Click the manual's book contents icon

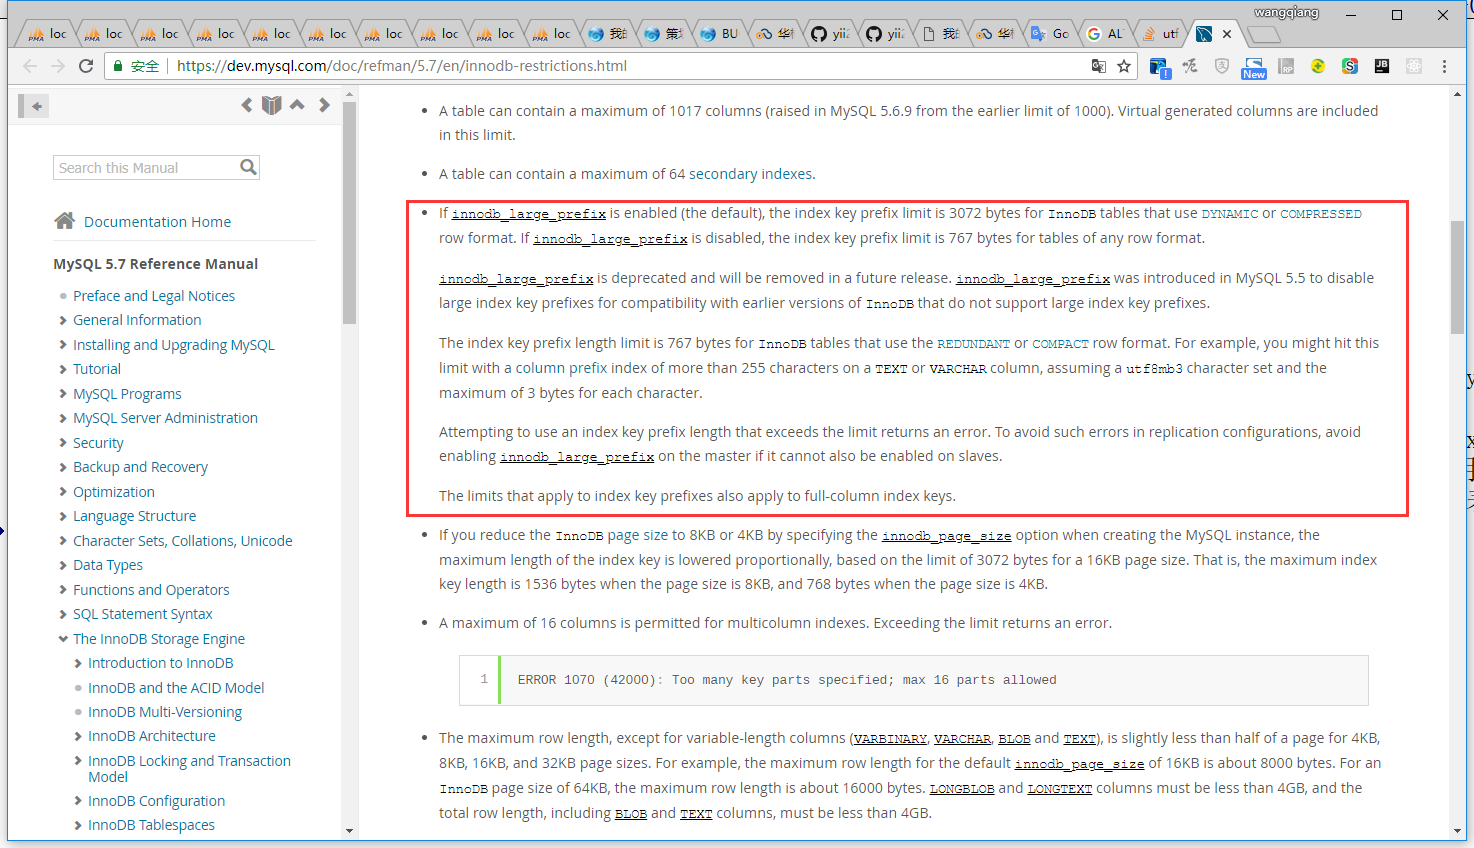click(271, 105)
